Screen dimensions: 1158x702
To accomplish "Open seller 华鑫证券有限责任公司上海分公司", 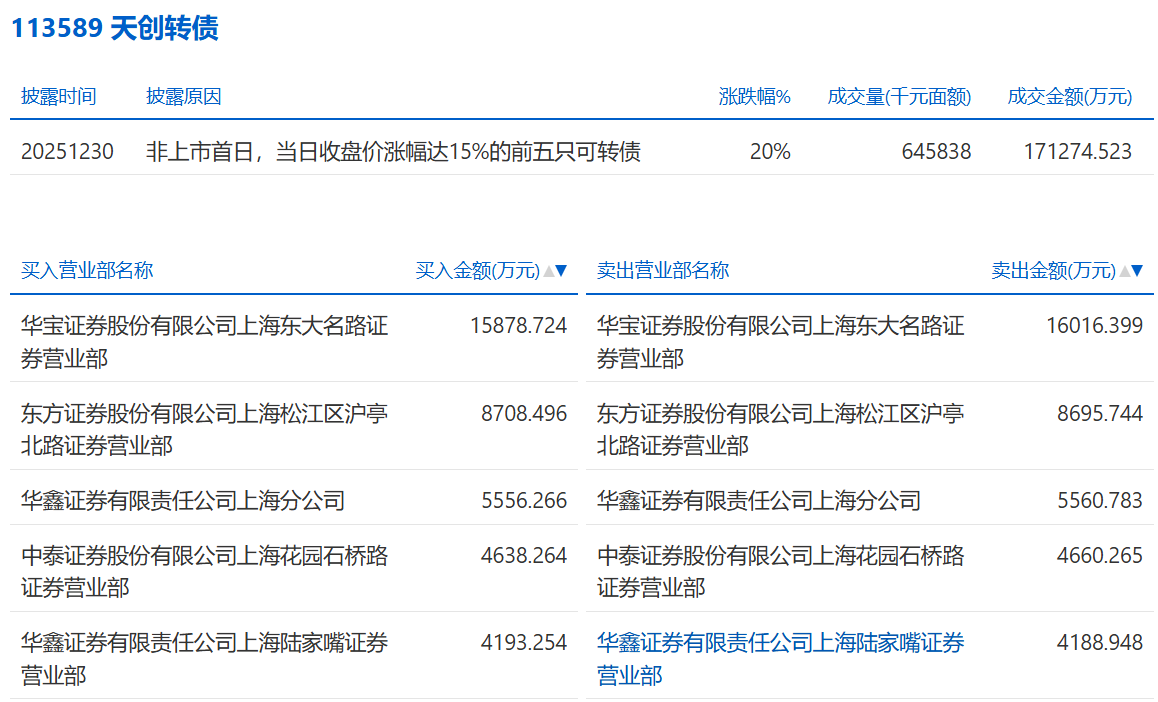I will (x=759, y=500).
